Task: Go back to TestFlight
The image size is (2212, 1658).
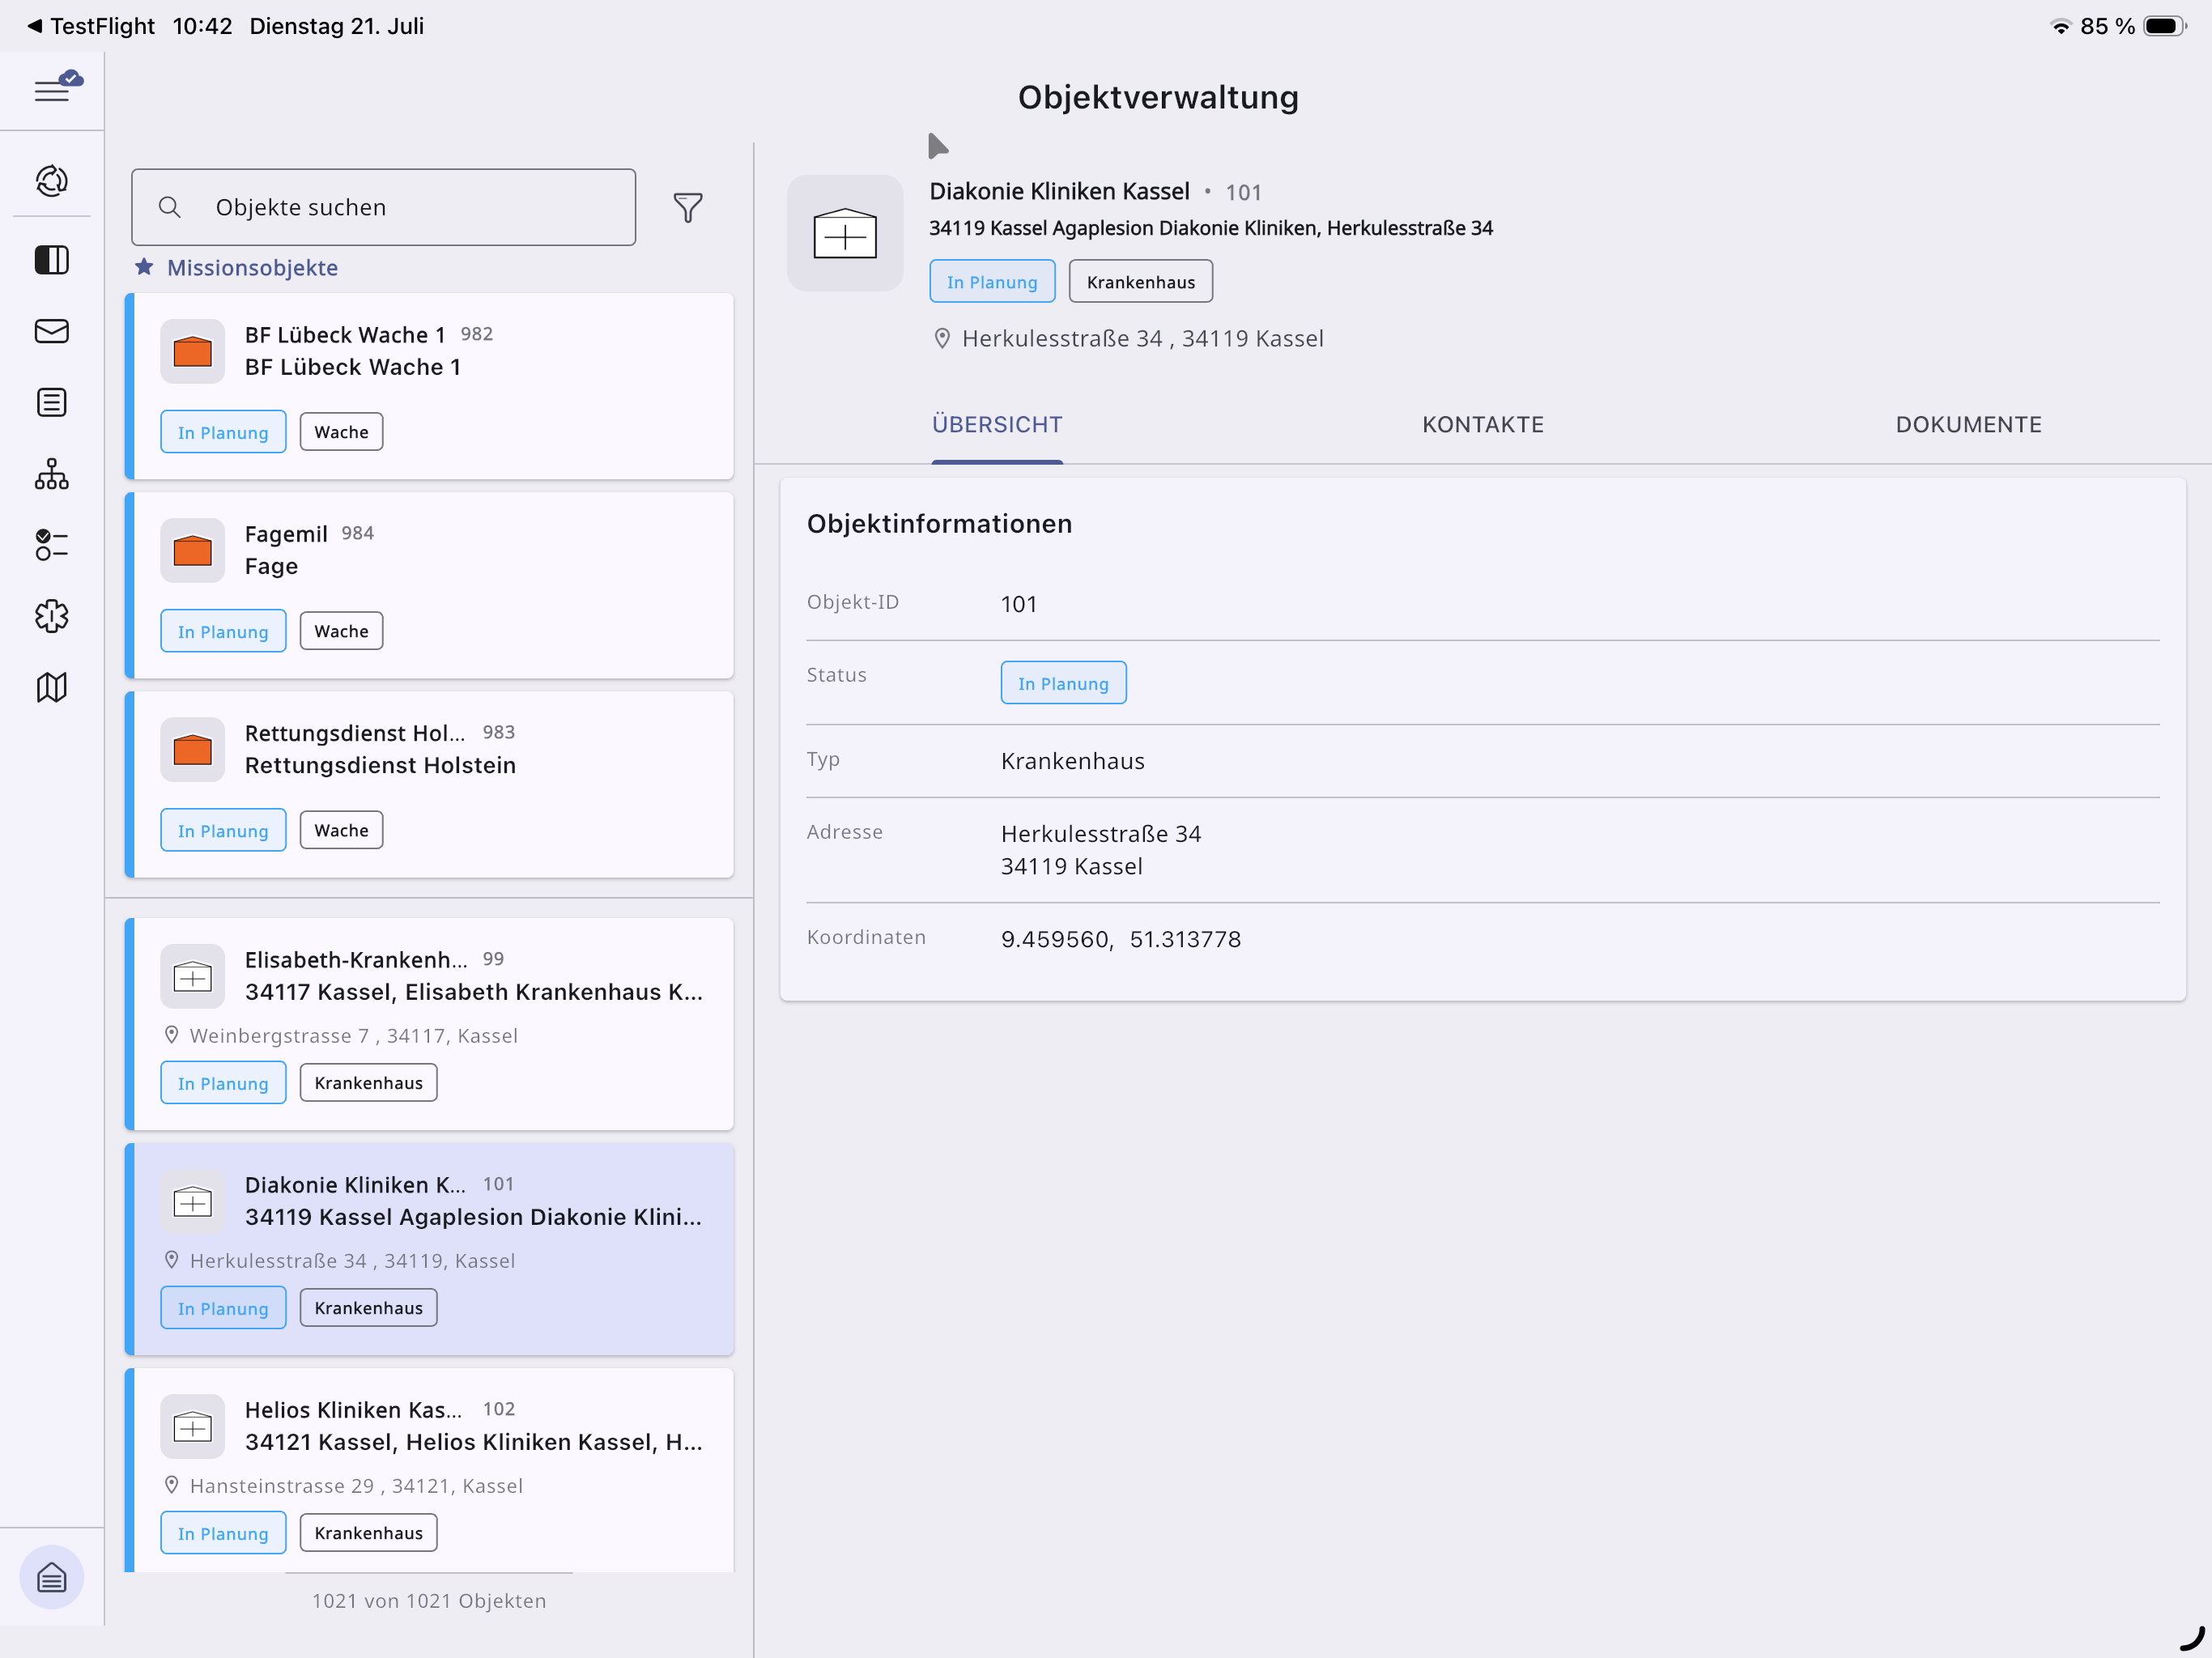Action: [90, 26]
